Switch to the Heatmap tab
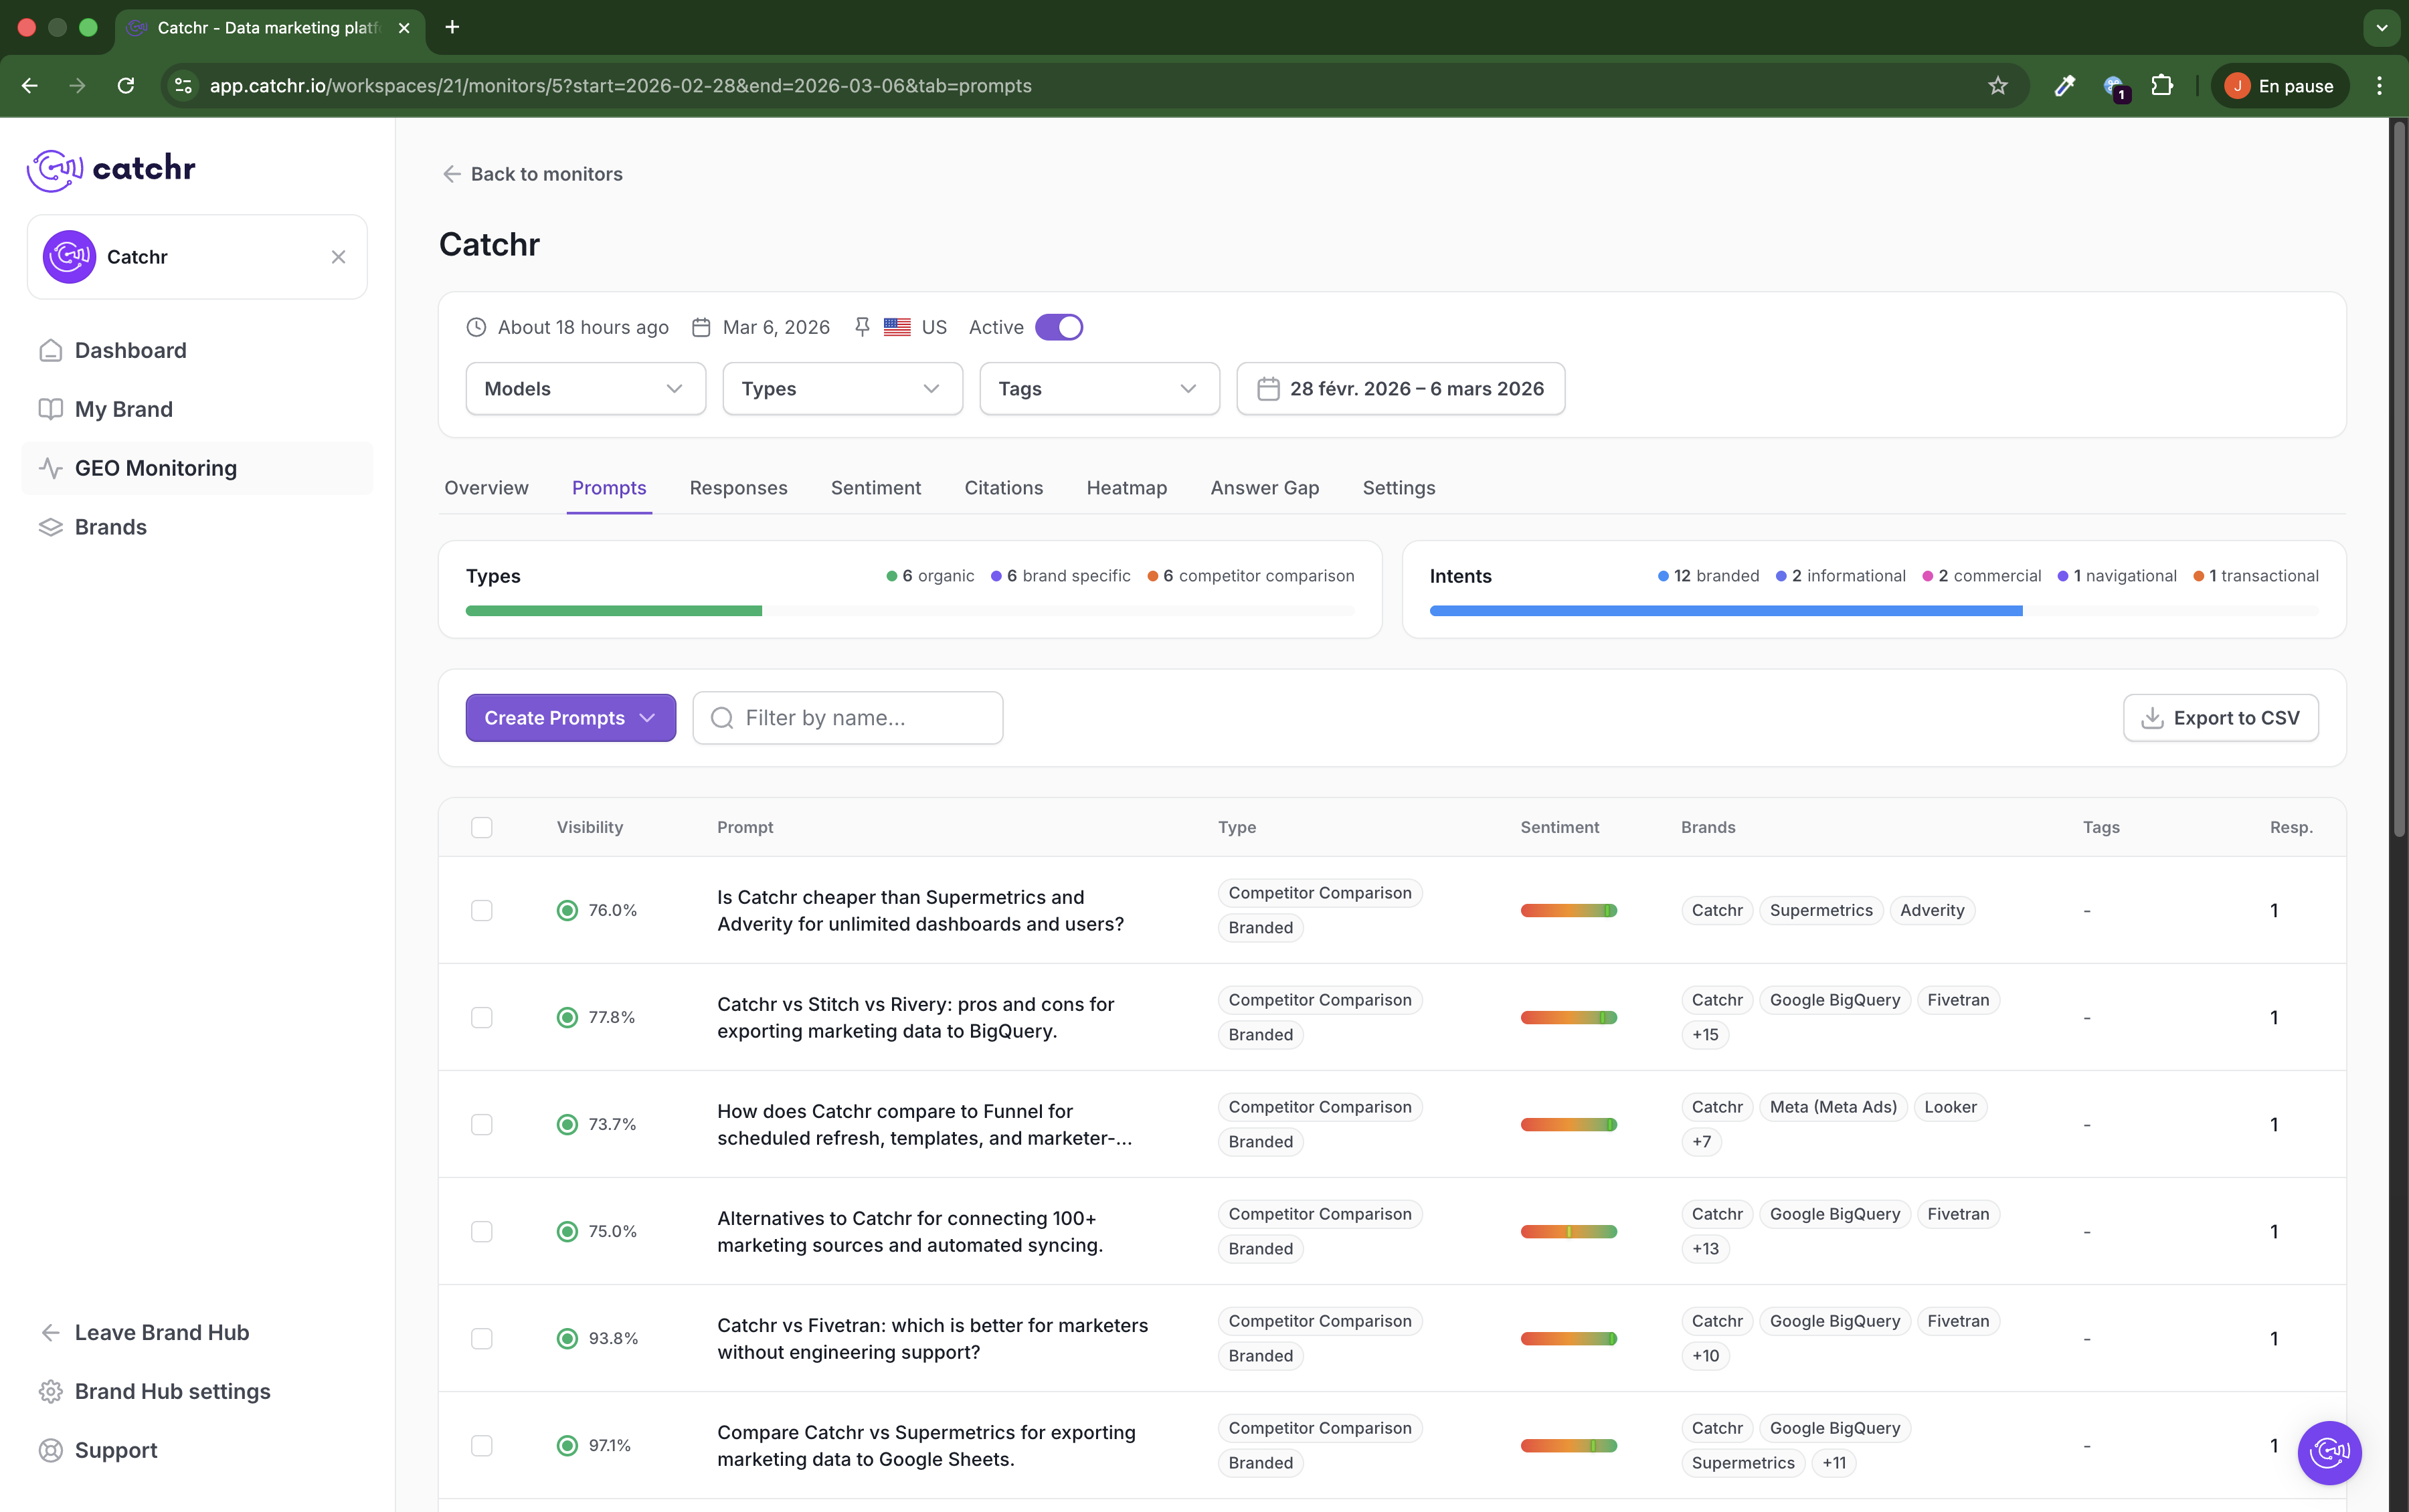Image resolution: width=2409 pixels, height=1512 pixels. click(1126, 488)
